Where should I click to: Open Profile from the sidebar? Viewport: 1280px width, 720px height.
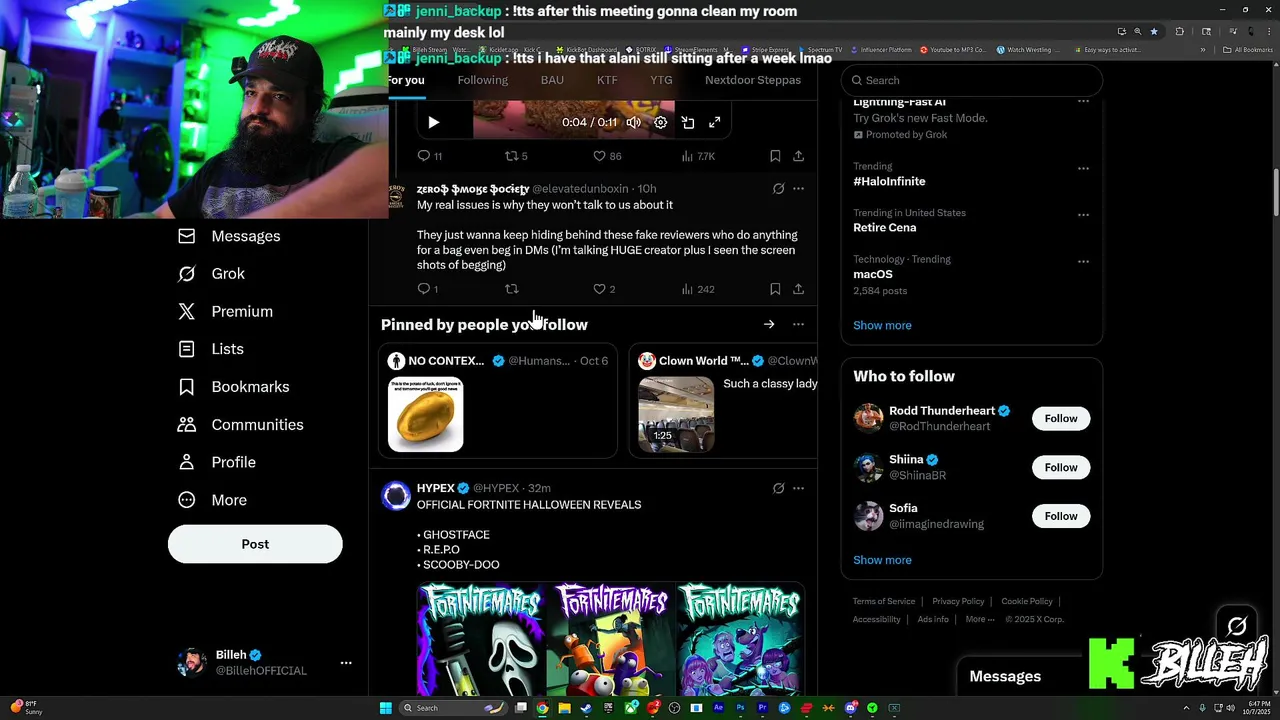click(217, 462)
